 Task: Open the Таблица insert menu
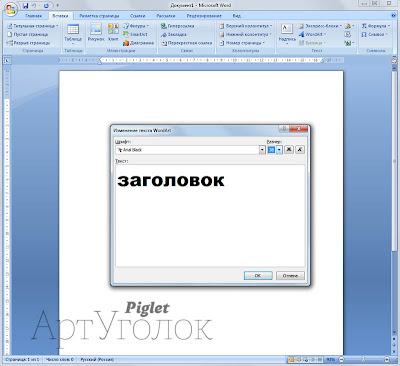click(73, 33)
